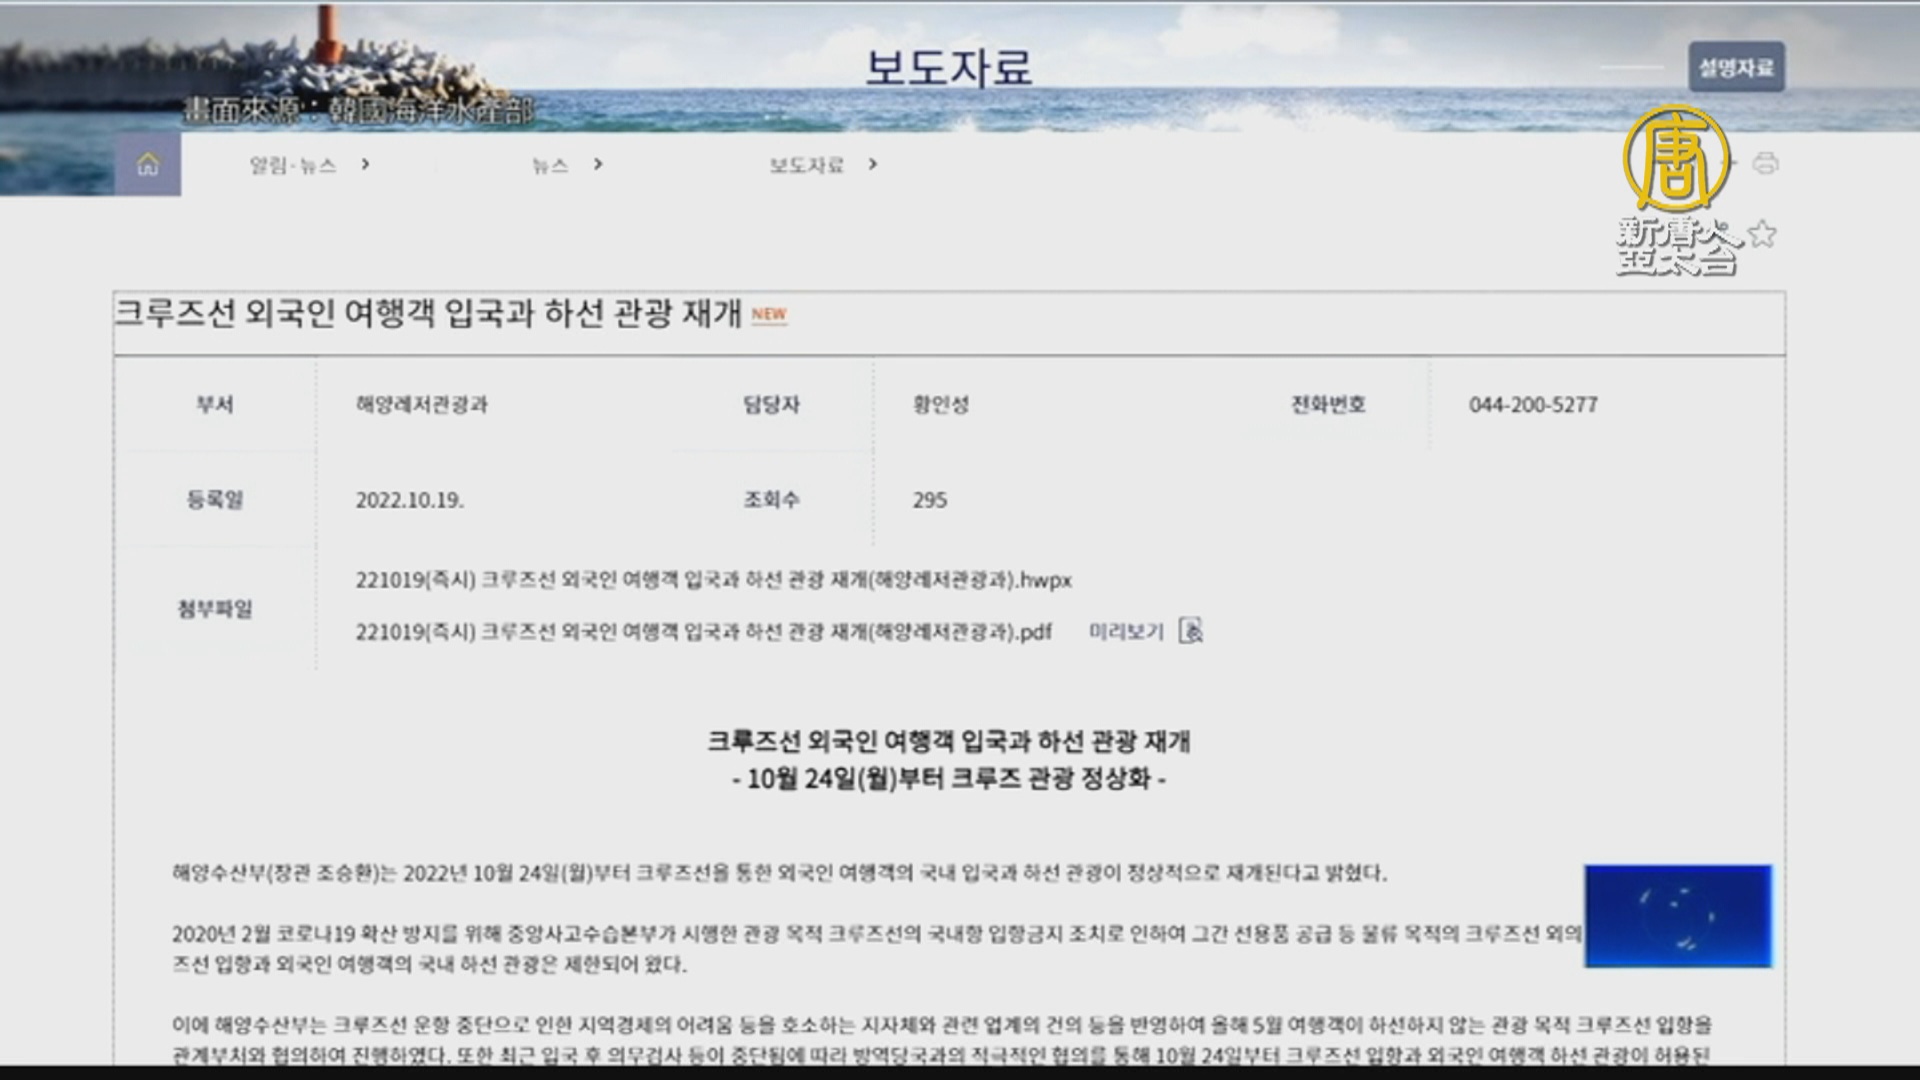Select 보도자료 in the breadcrumb navigation
This screenshot has width=1920, height=1080.
pyautogui.click(x=806, y=165)
